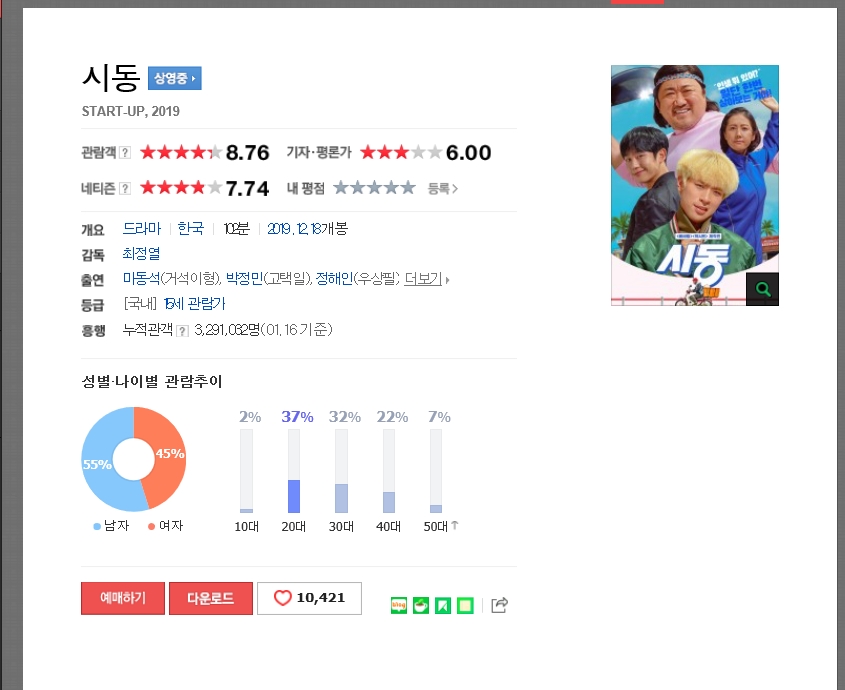The width and height of the screenshot is (845, 690).
Task: Click the help icon beside 누적관객
Action: pyautogui.click(x=182, y=331)
